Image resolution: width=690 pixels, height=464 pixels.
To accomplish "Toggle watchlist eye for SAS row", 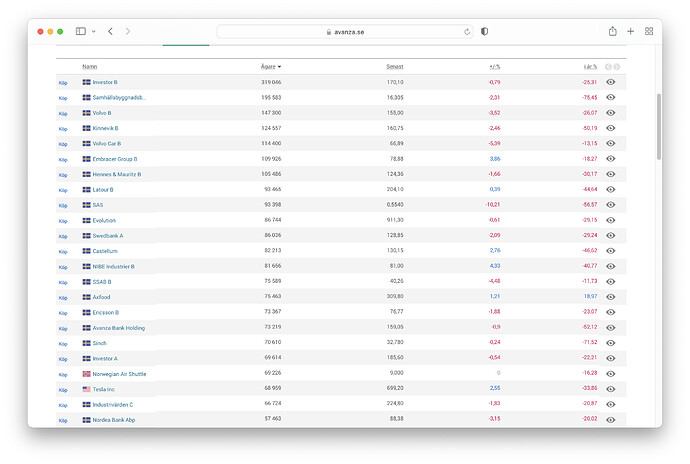I will click(610, 205).
